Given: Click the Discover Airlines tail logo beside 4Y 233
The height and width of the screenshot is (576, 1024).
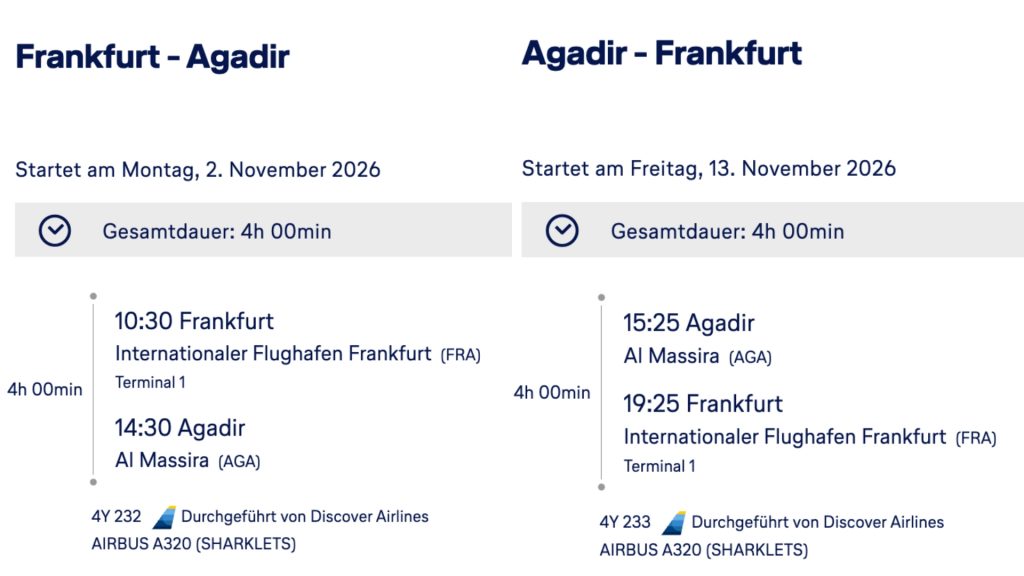Looking at the screenshot, I should point(674,522).
